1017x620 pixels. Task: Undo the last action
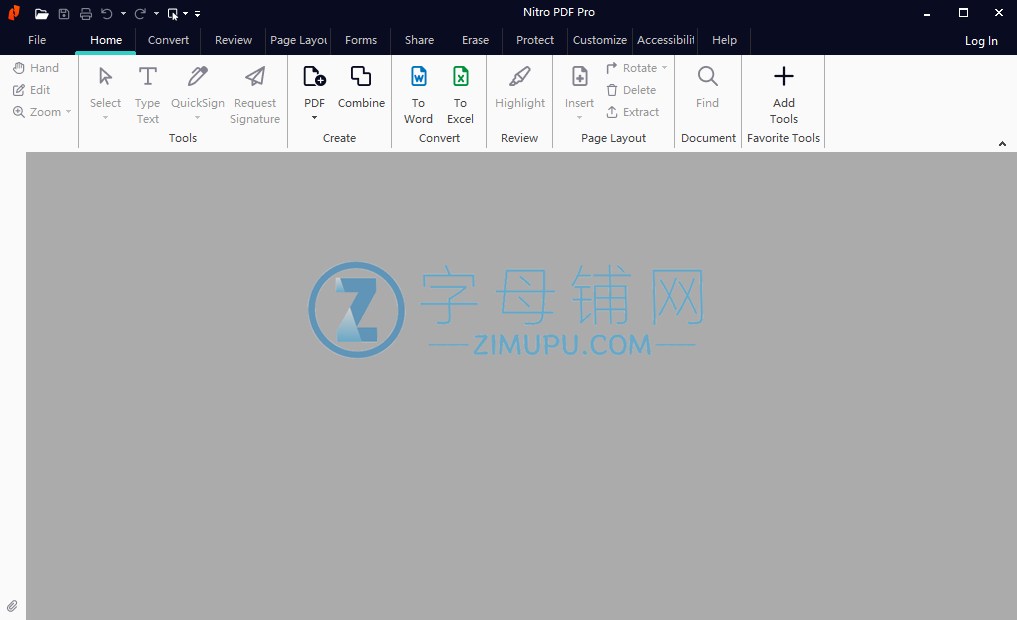tap(107, 14)
